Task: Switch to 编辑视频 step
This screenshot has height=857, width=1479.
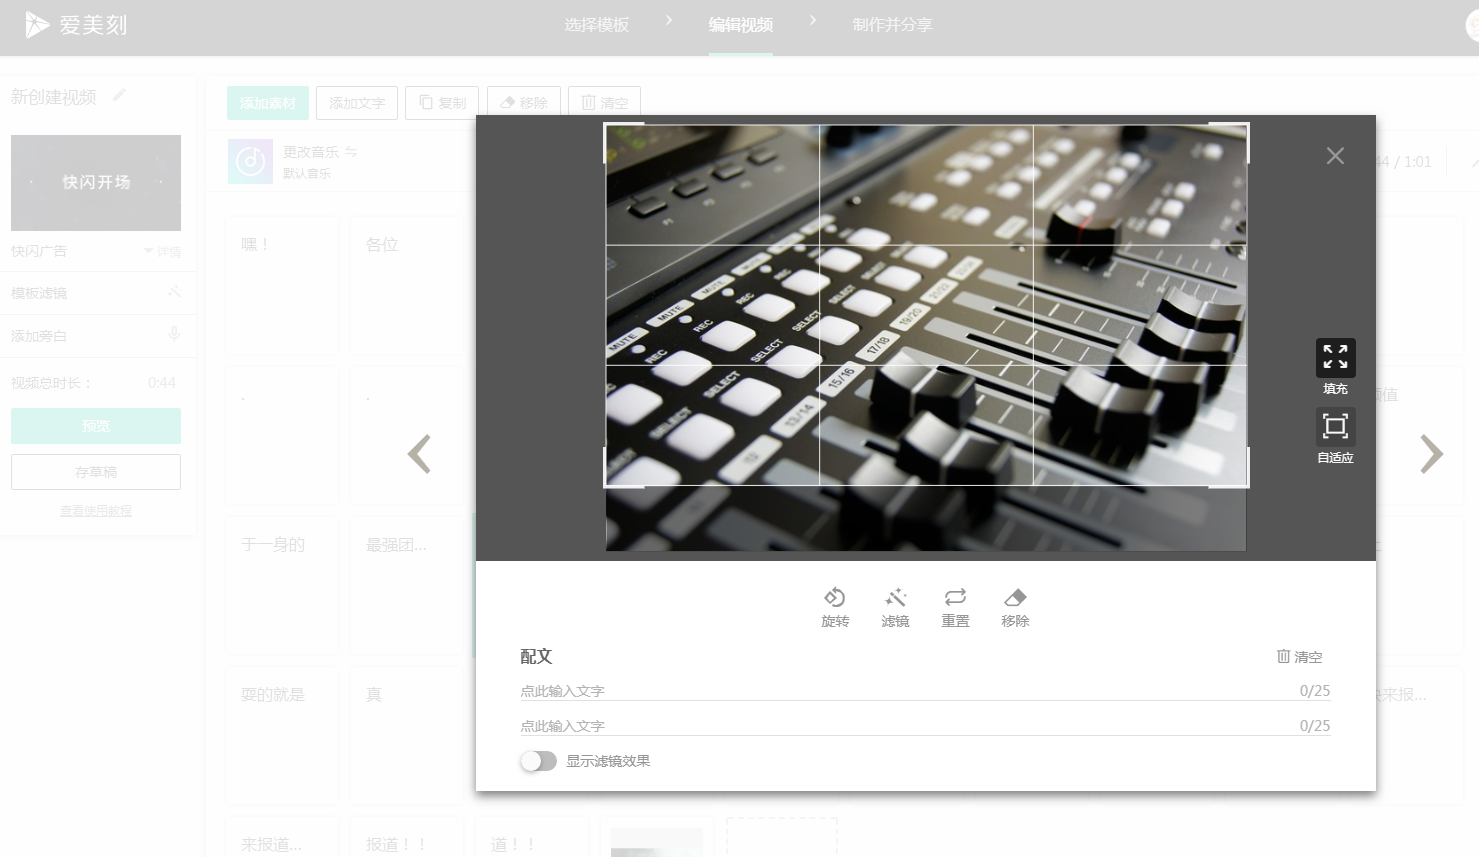Action: point(741,25)
